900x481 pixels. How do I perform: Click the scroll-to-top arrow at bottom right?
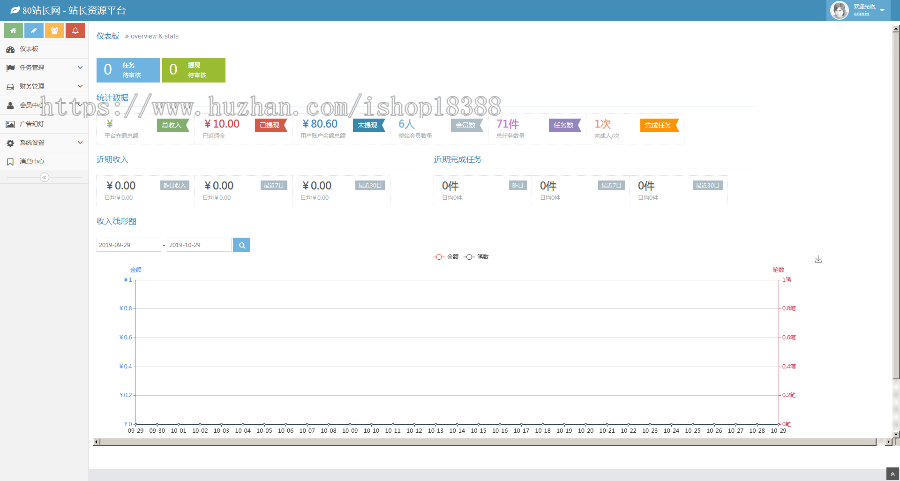click(x=892, y=473)
